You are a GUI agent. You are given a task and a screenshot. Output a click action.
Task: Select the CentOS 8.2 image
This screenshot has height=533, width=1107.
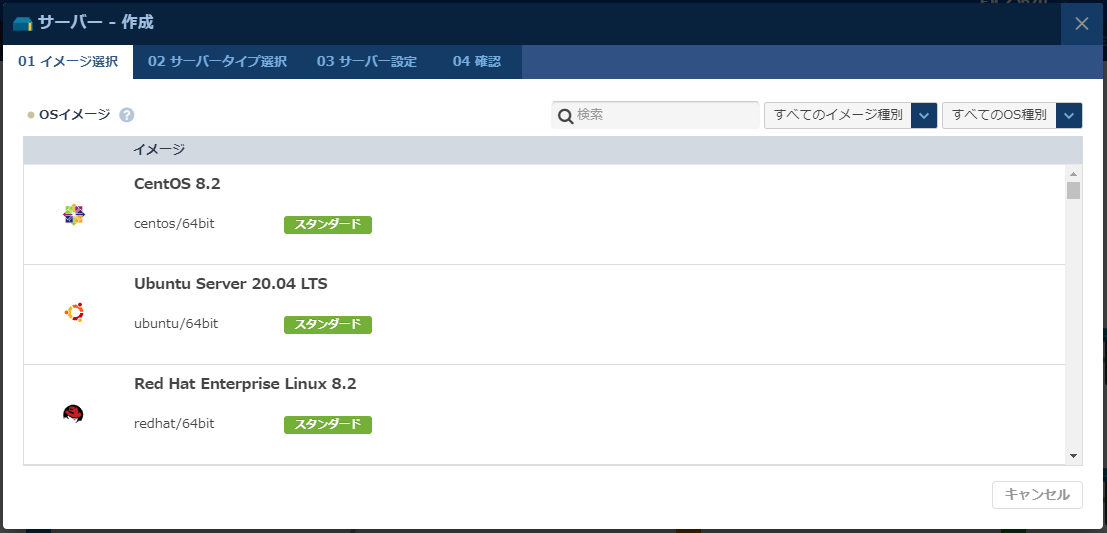point(177,184)
